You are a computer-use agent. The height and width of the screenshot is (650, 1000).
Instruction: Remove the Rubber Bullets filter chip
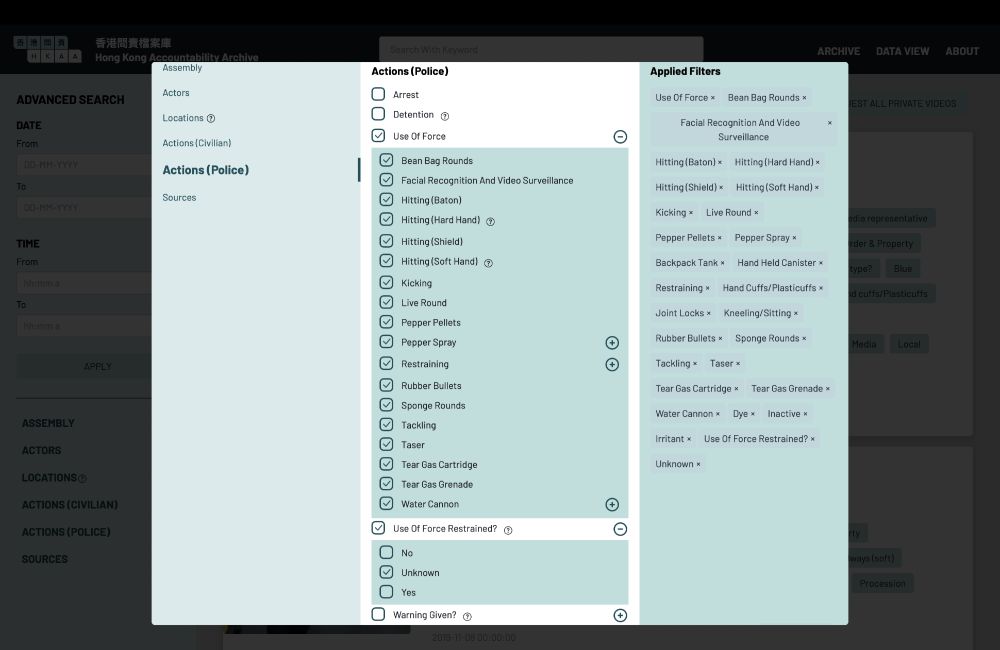point(720,339)
